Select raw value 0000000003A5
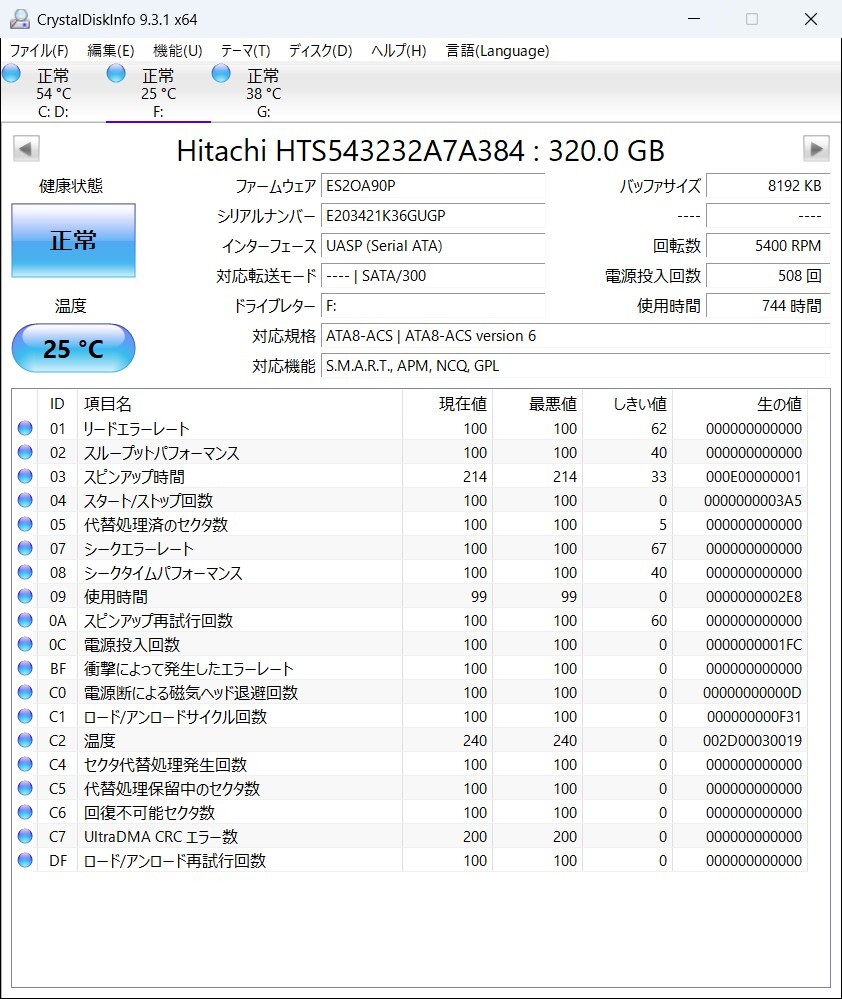The image size is (842, 999). click(753, 501)
